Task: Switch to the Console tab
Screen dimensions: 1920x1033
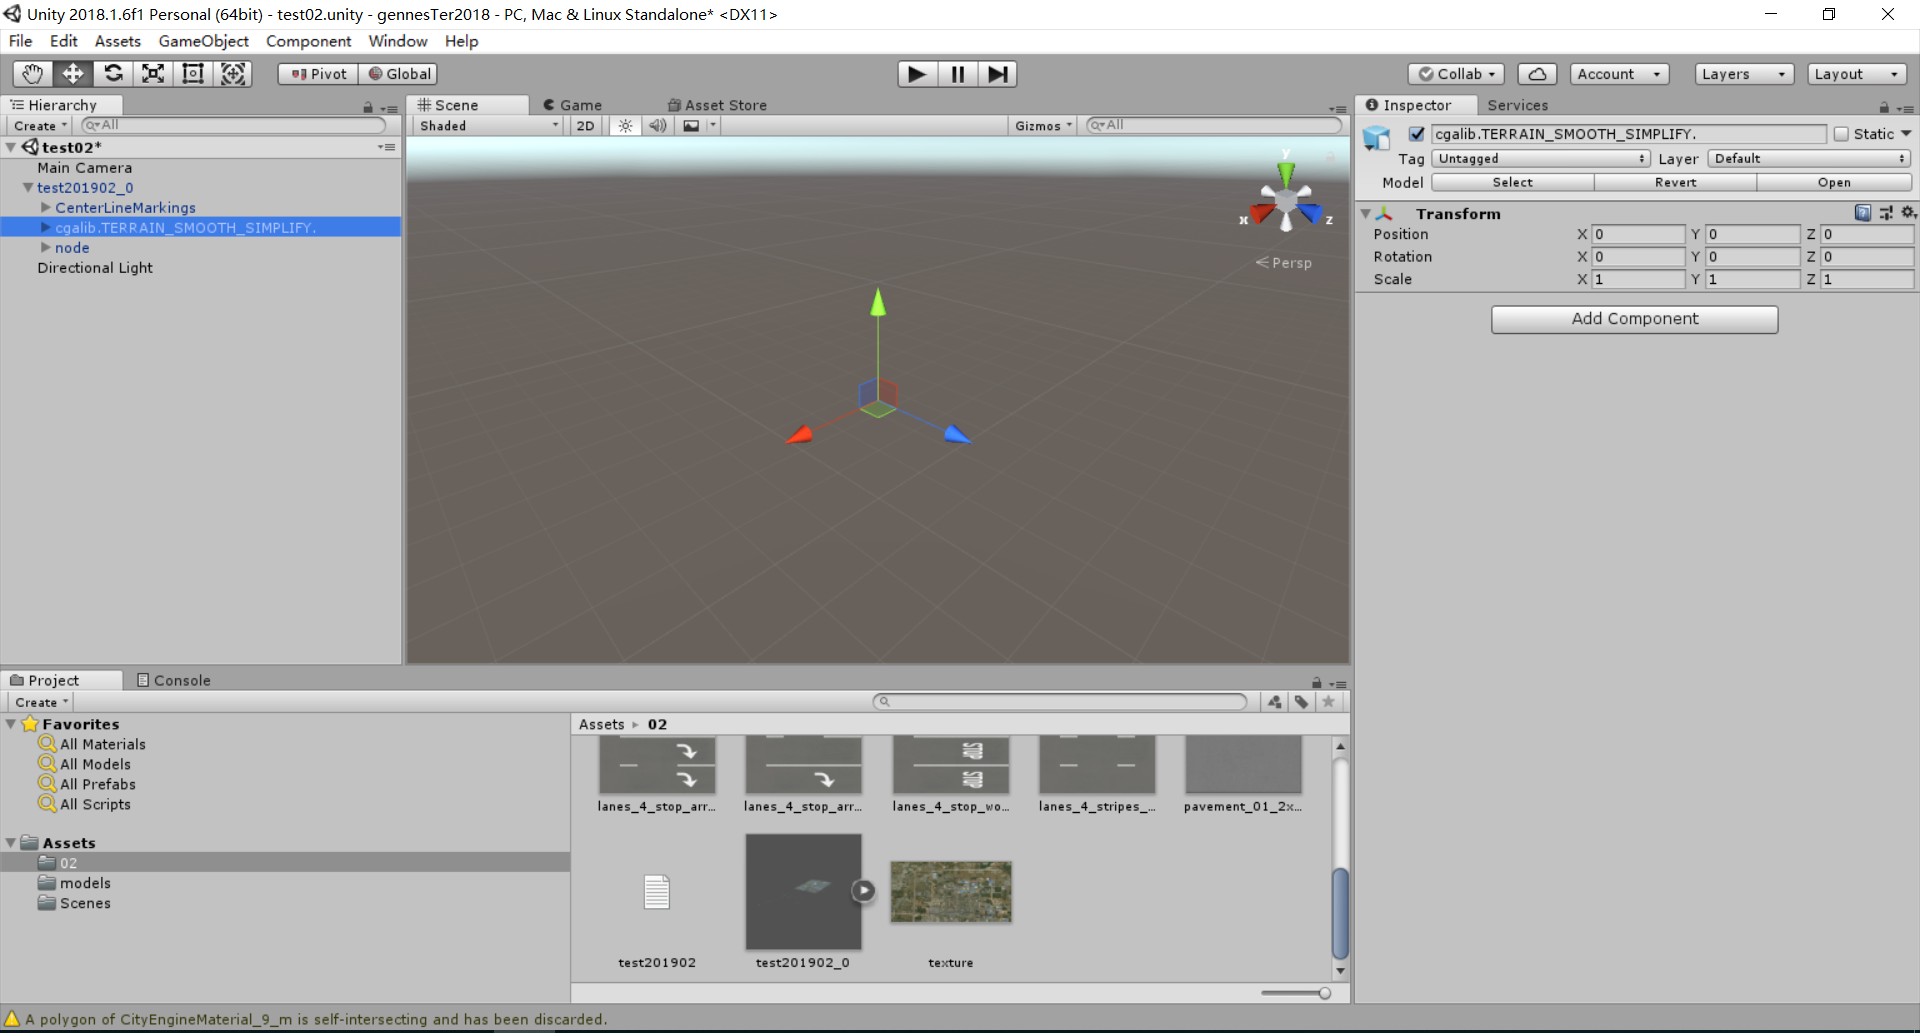Action: click(174, 680)
